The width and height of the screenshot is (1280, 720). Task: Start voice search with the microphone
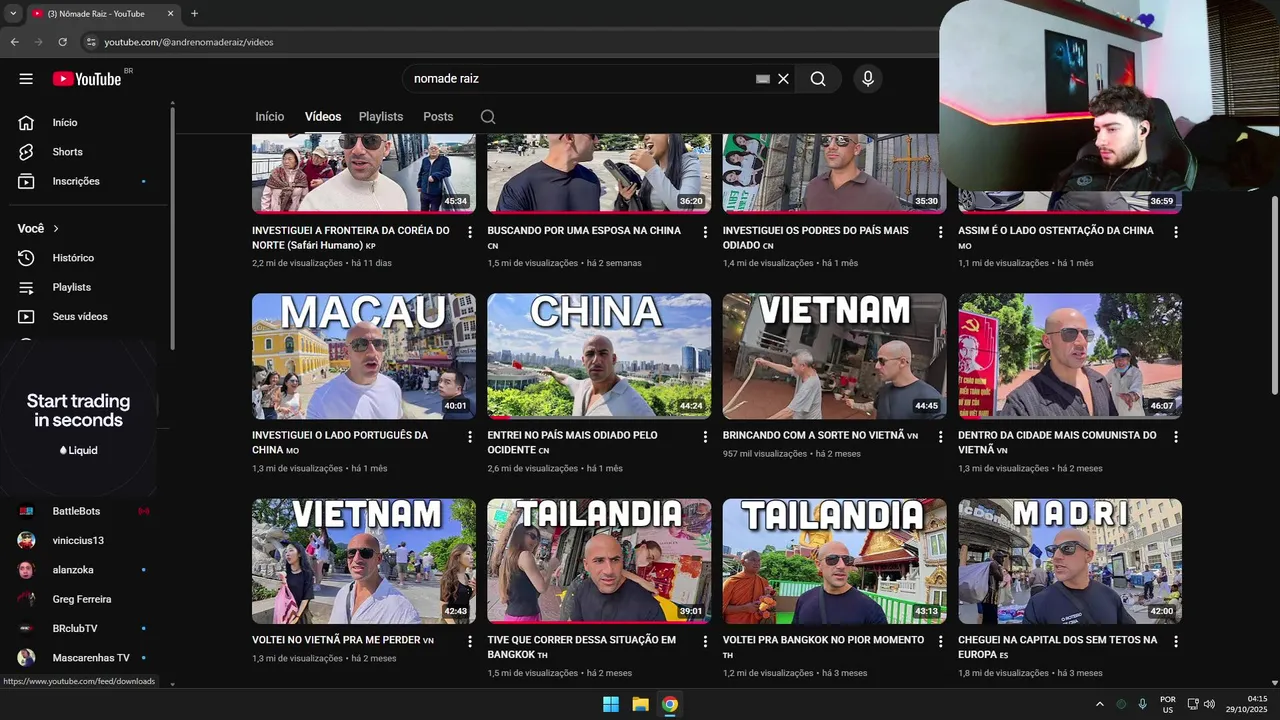pos(867,79)
